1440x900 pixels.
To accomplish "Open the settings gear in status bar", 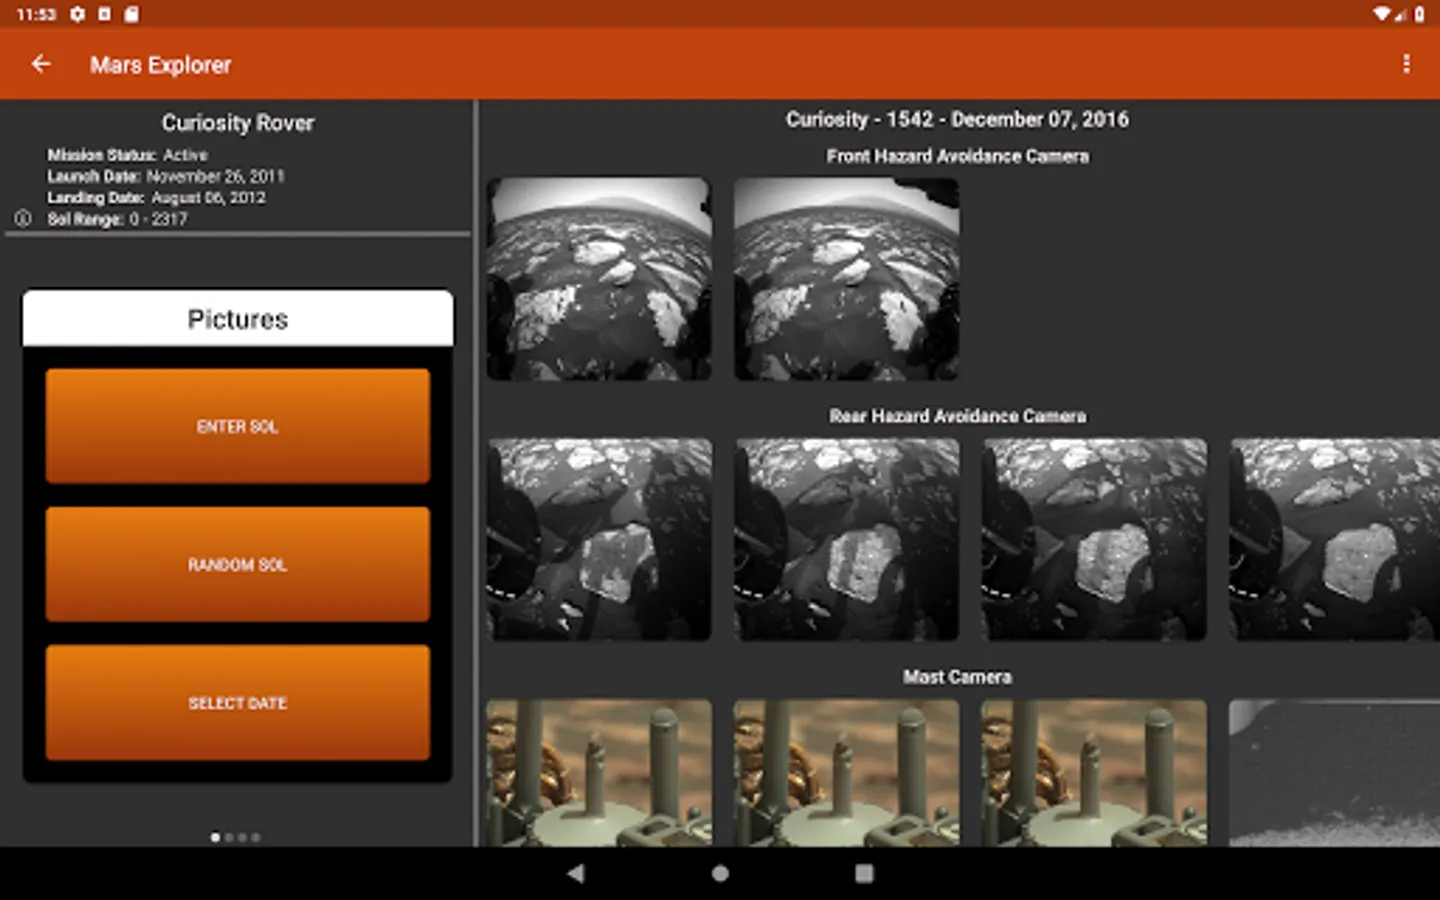I will pyautogui.click(x=77, y=14).
